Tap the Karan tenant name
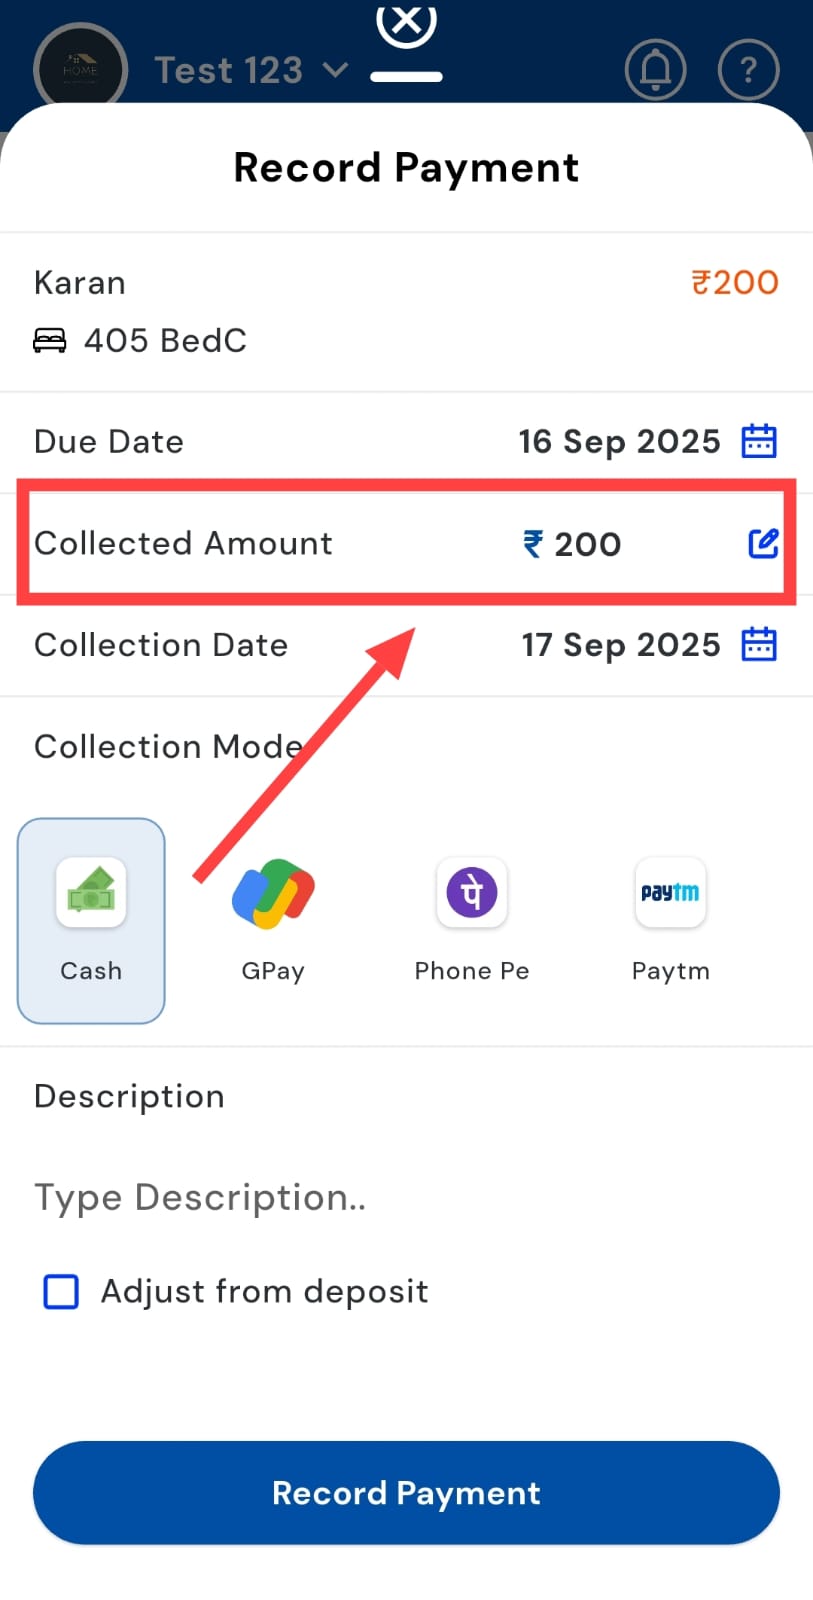Viewport: 813px width, 1600px height. (x=80, y=283)
